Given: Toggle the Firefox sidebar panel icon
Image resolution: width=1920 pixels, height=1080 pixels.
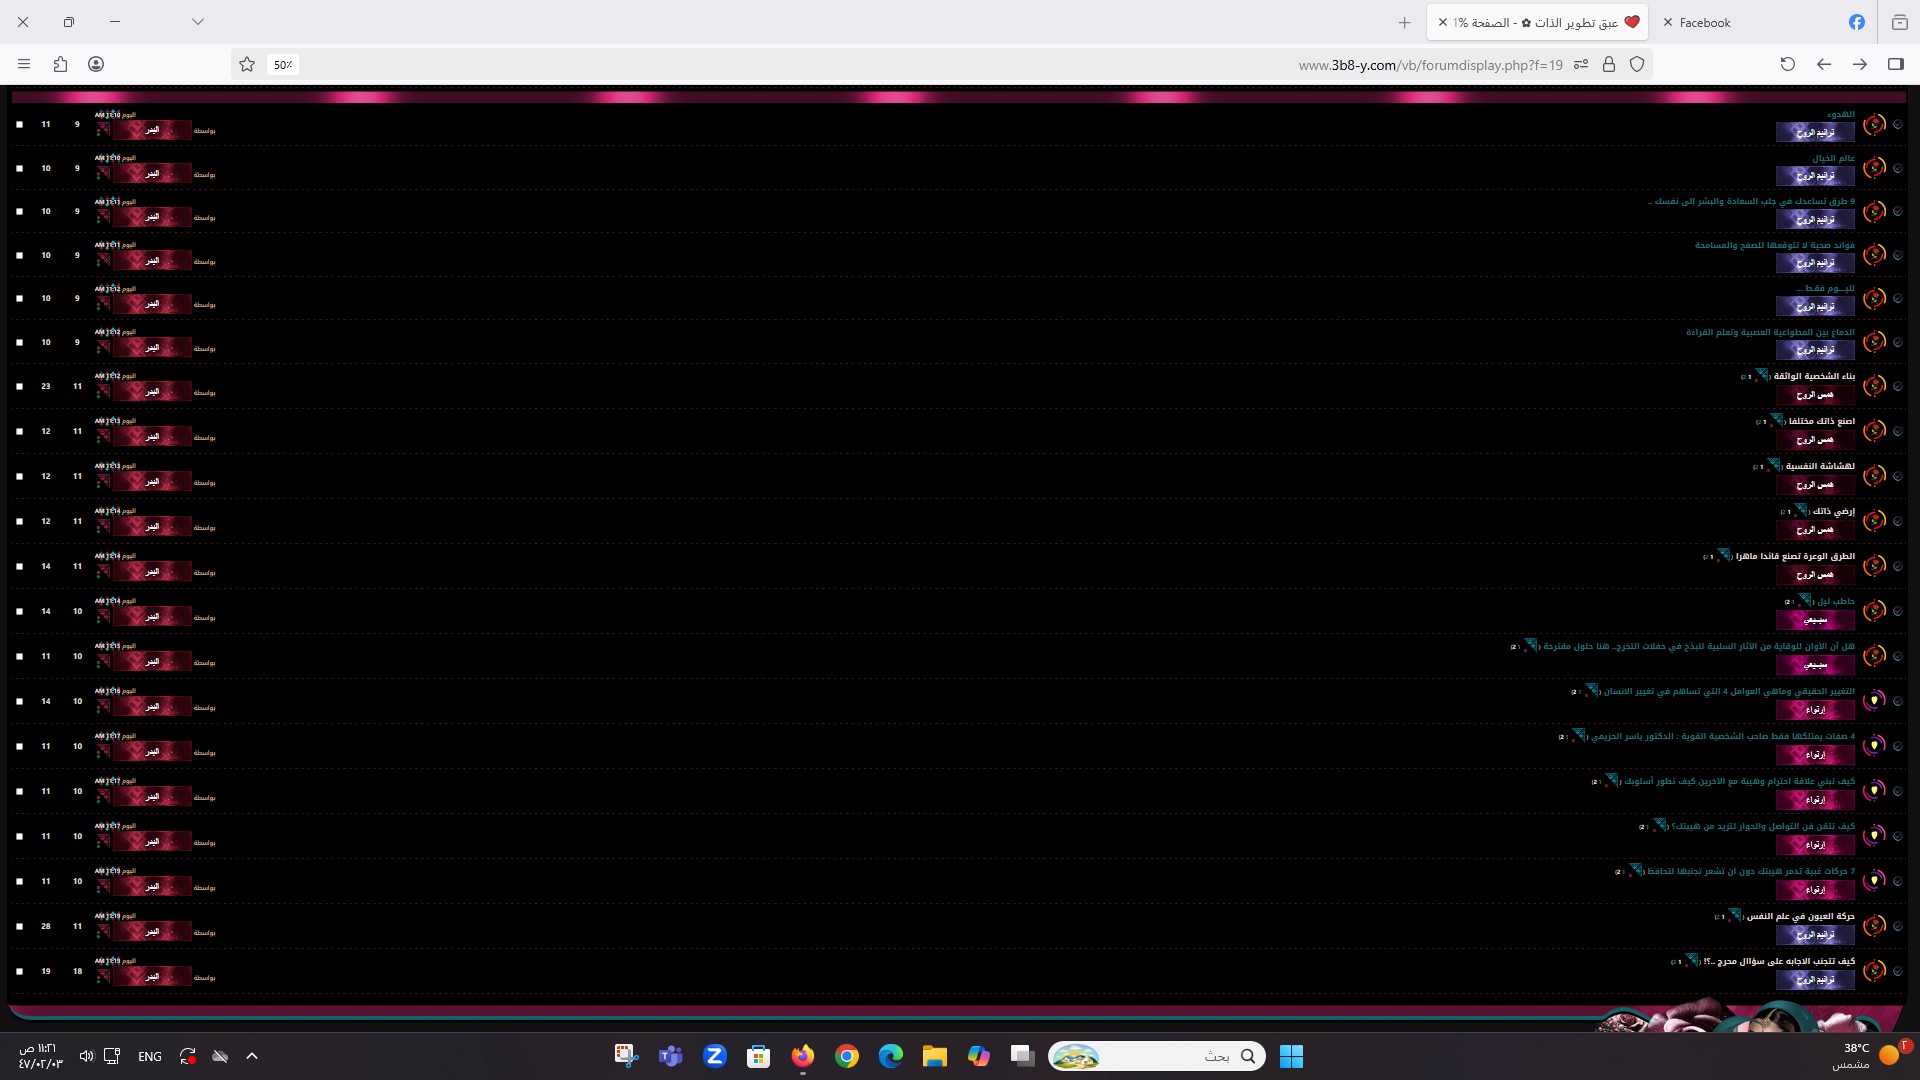Looking at the screenshot, I should point(1895,64).
